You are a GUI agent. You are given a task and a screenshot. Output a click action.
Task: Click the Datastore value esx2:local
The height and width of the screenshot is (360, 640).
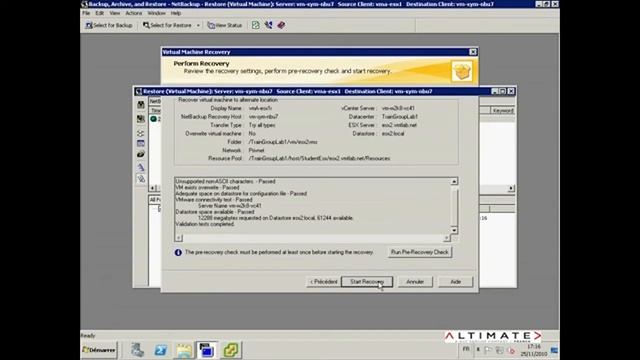[x=393, y=133]
